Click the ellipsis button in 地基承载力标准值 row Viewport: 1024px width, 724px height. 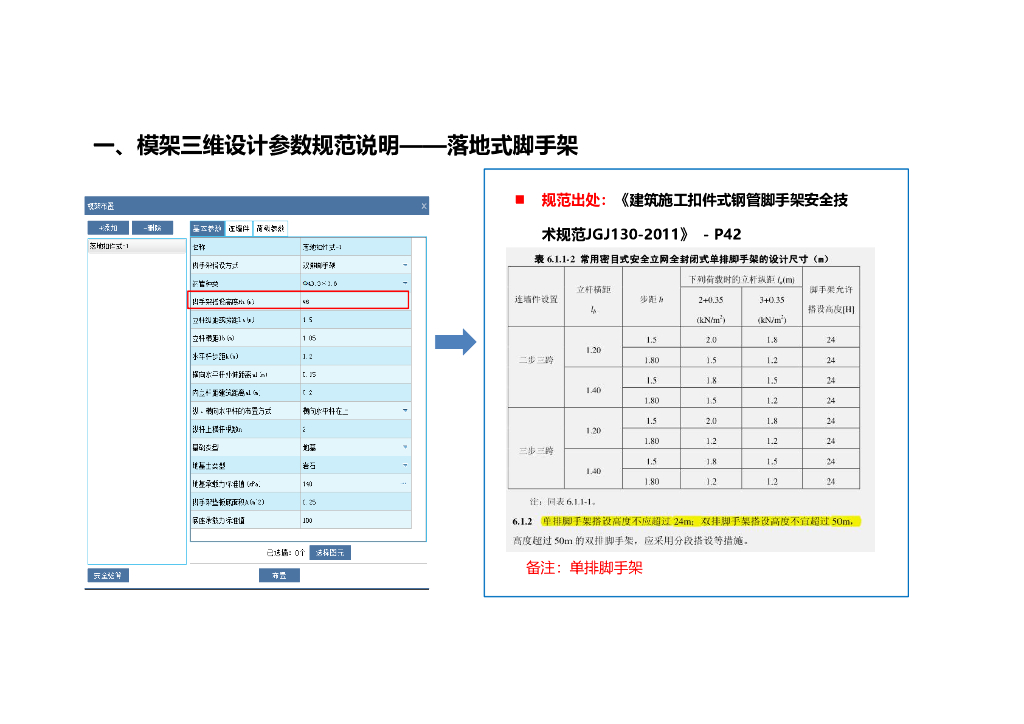click(404, 484)
